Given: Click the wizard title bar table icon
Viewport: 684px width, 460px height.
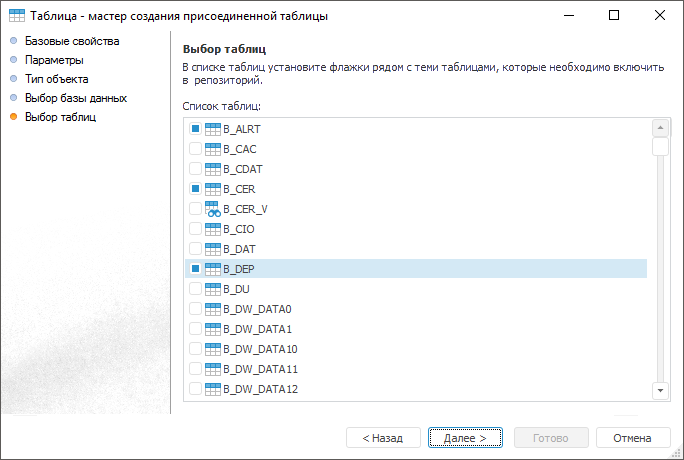Looking at the screenshot, I should [17, 16].
